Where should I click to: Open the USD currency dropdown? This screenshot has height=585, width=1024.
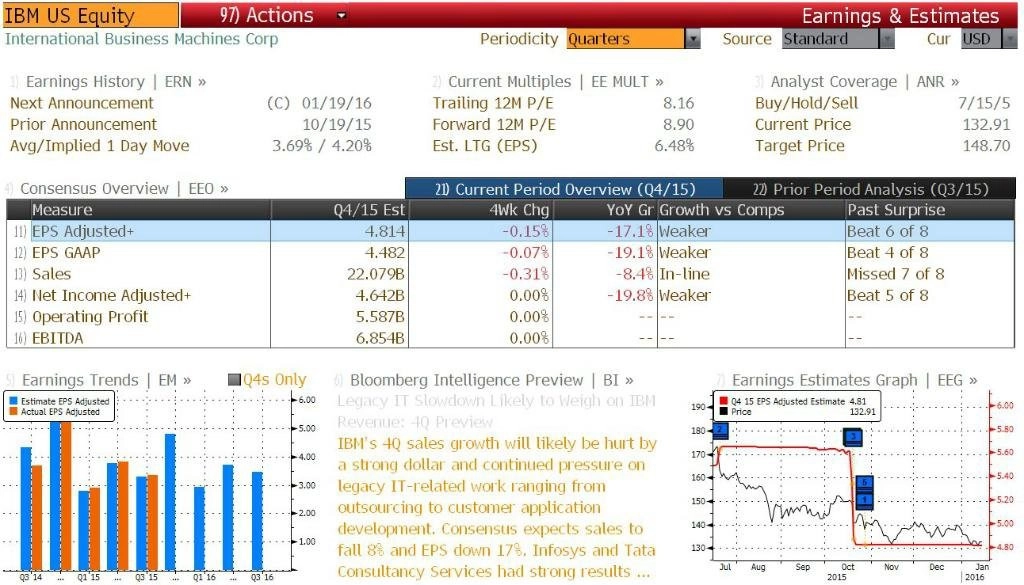point(988,39)
